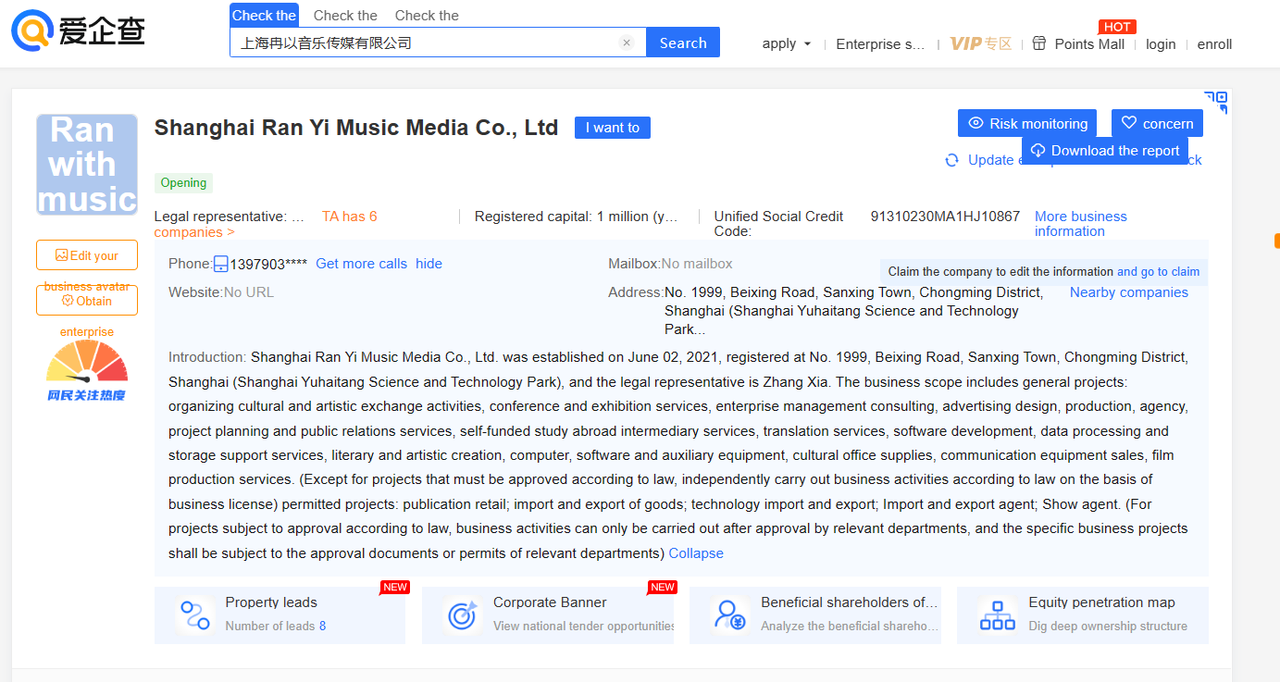The height and width of the screenshot is (682, 1280).
Task: Open More business information link
Action: click(1081, 224)
